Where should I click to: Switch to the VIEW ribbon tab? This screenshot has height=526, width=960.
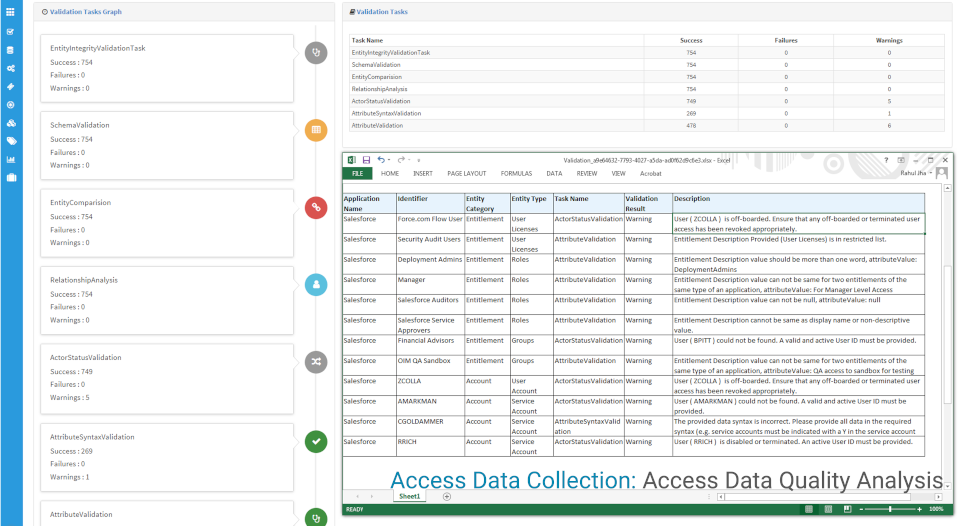pyautogui.click(x=618, y=174)
